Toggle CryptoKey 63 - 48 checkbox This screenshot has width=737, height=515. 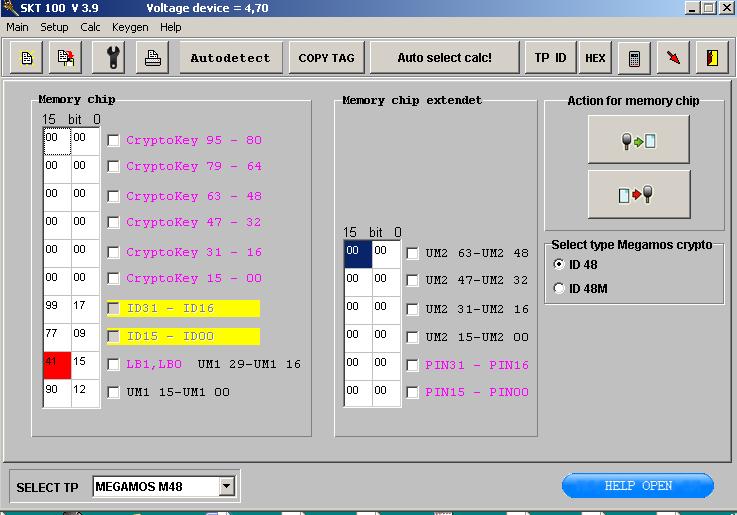113,196
